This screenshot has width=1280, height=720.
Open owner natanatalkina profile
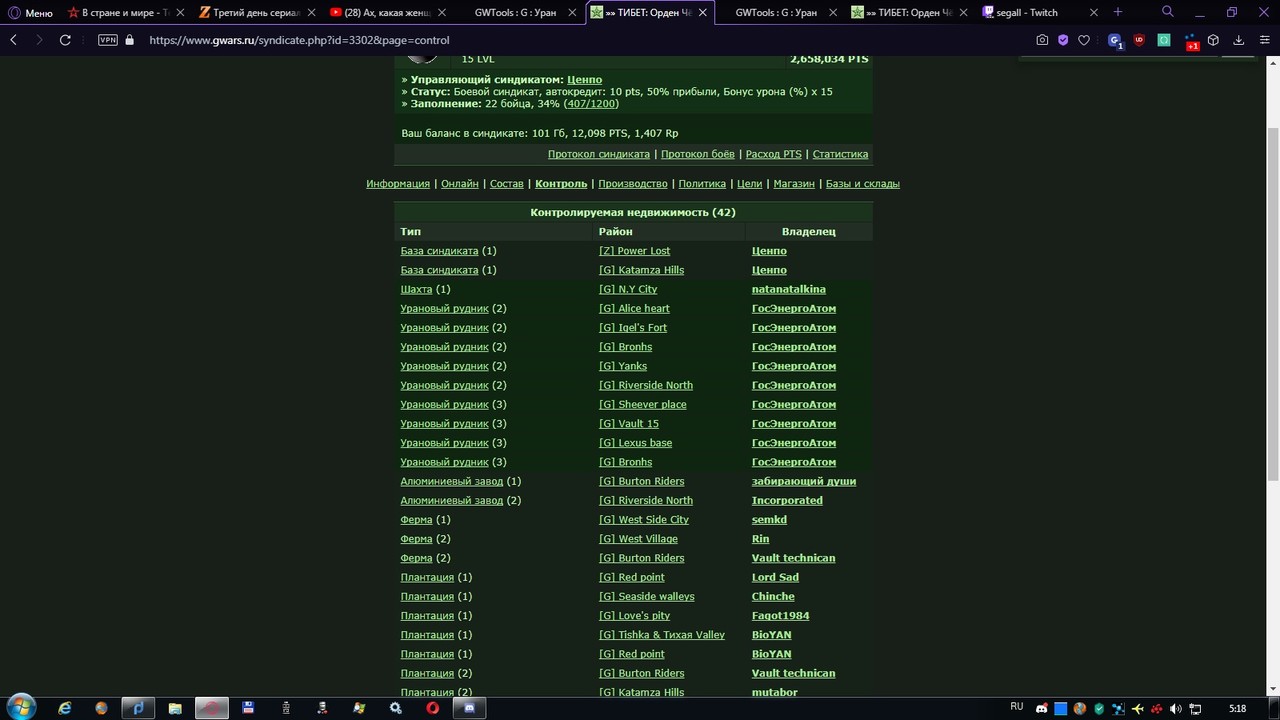pos(789,289)
